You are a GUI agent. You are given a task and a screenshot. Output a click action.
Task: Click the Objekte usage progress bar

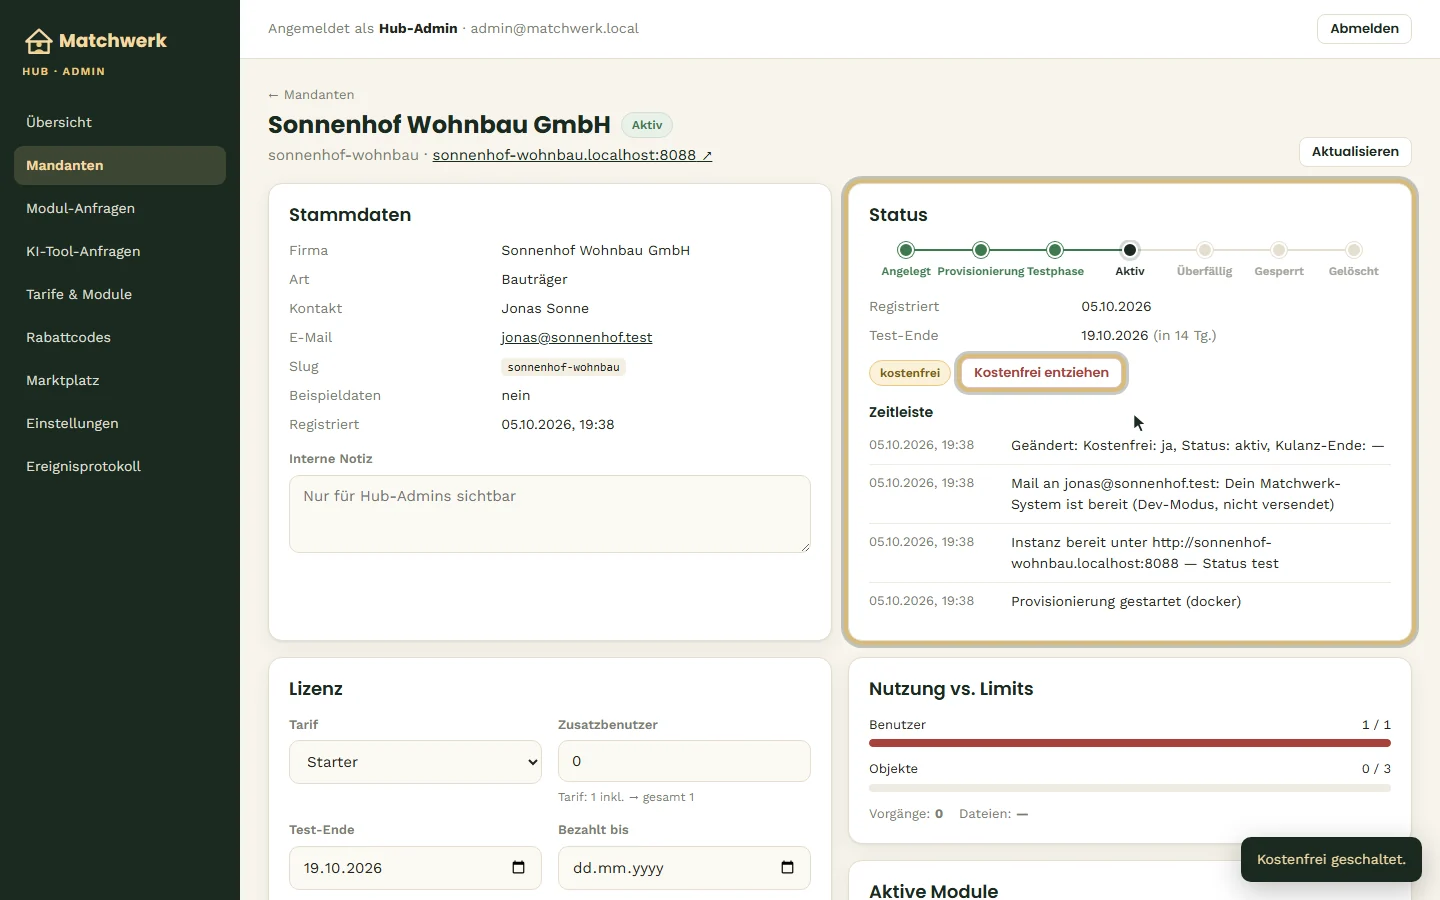[x=1130, y=788]
